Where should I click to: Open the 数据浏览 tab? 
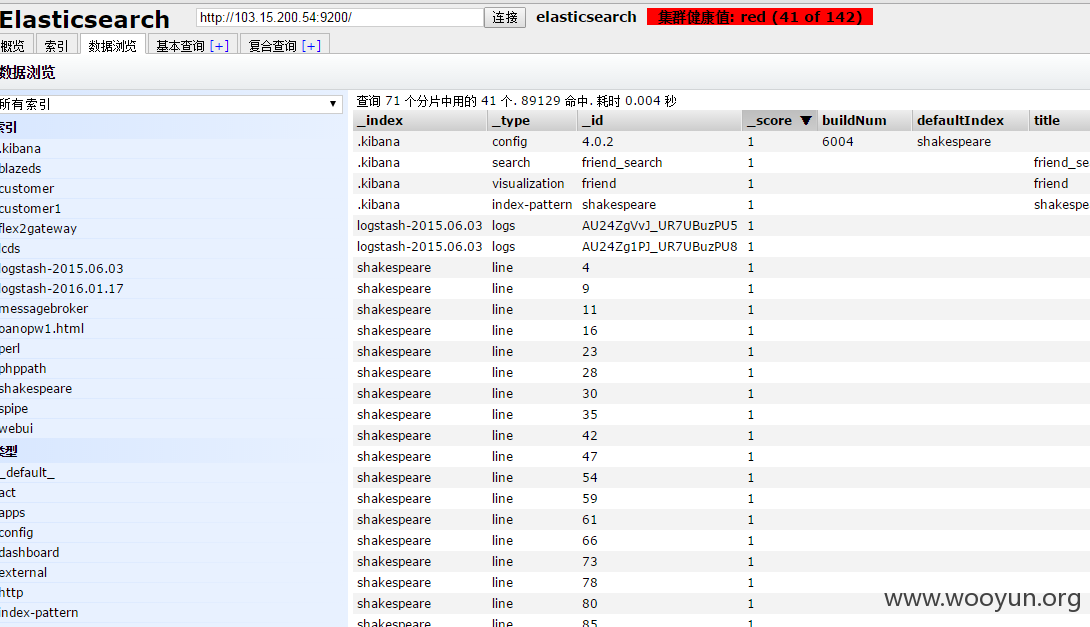(113, 45)
